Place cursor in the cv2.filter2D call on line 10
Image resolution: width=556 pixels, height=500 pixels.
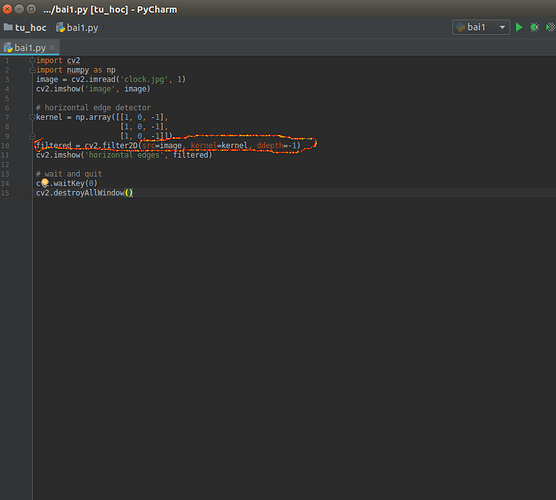[x=111, y=146]
